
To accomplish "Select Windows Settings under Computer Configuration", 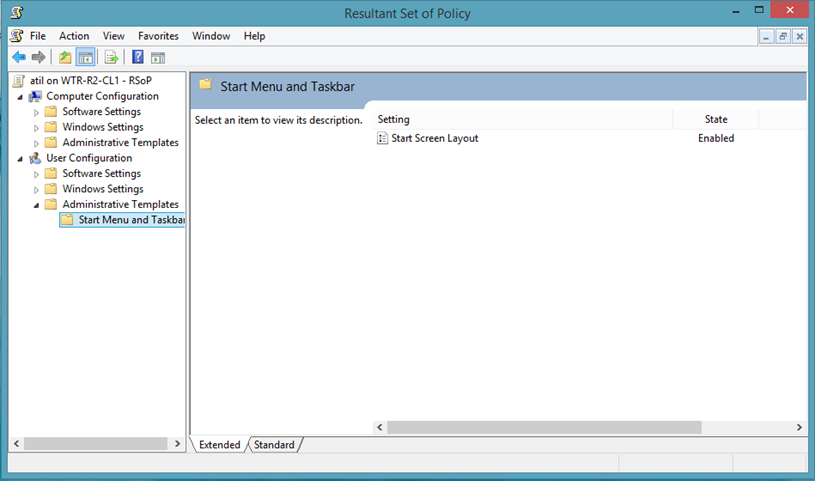I will tap(103, 127).
